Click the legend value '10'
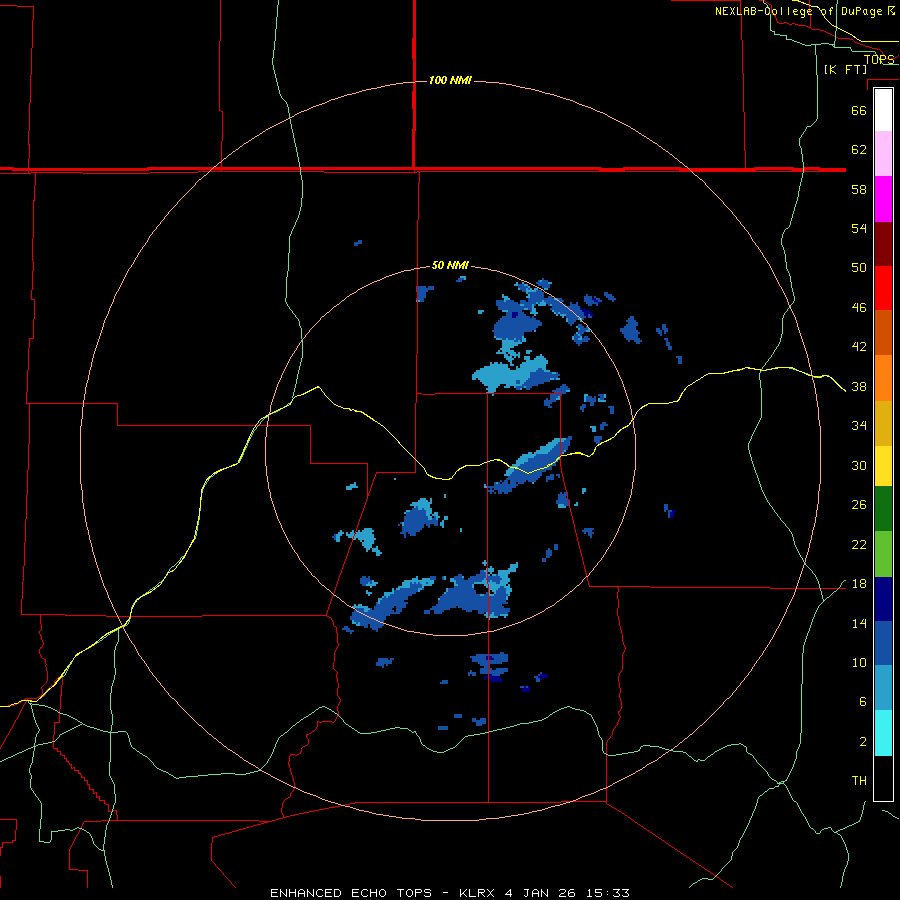This screenshot has width=900, height=900. 859,663
